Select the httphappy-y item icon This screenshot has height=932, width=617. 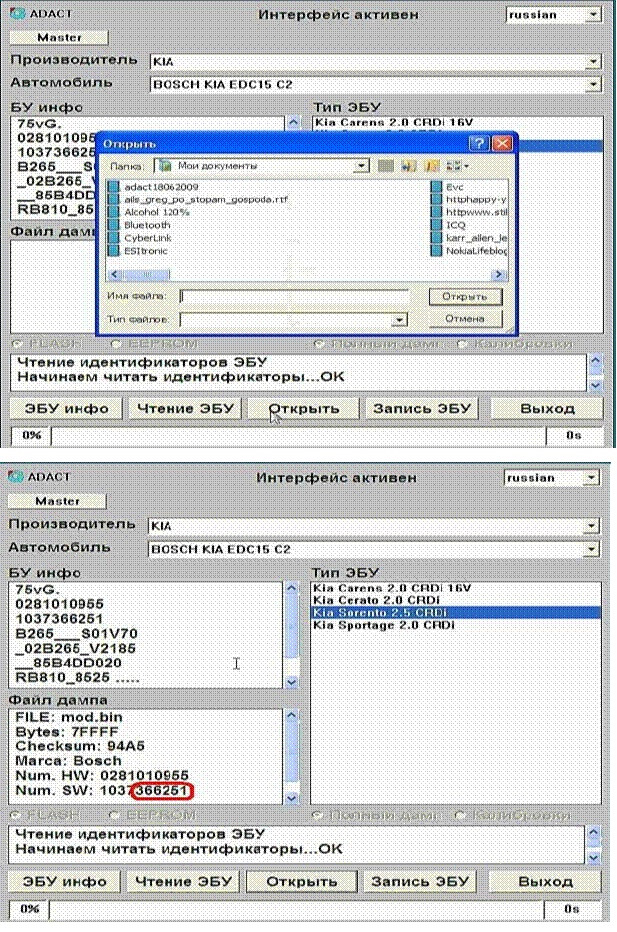click(436, 200)
